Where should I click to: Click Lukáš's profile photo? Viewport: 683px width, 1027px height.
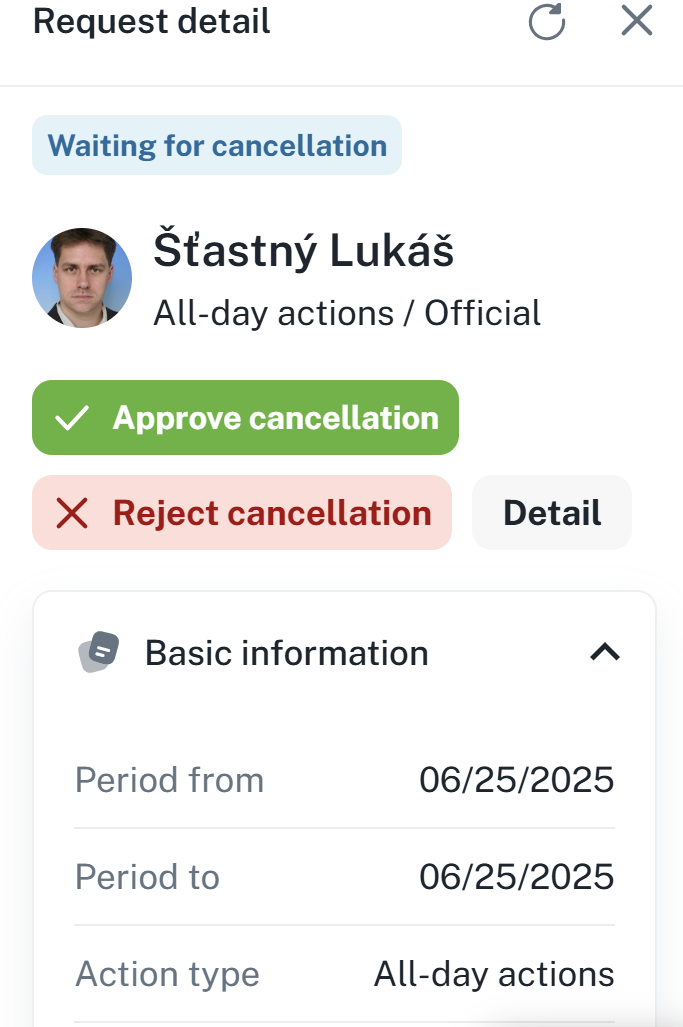(82, 278)
